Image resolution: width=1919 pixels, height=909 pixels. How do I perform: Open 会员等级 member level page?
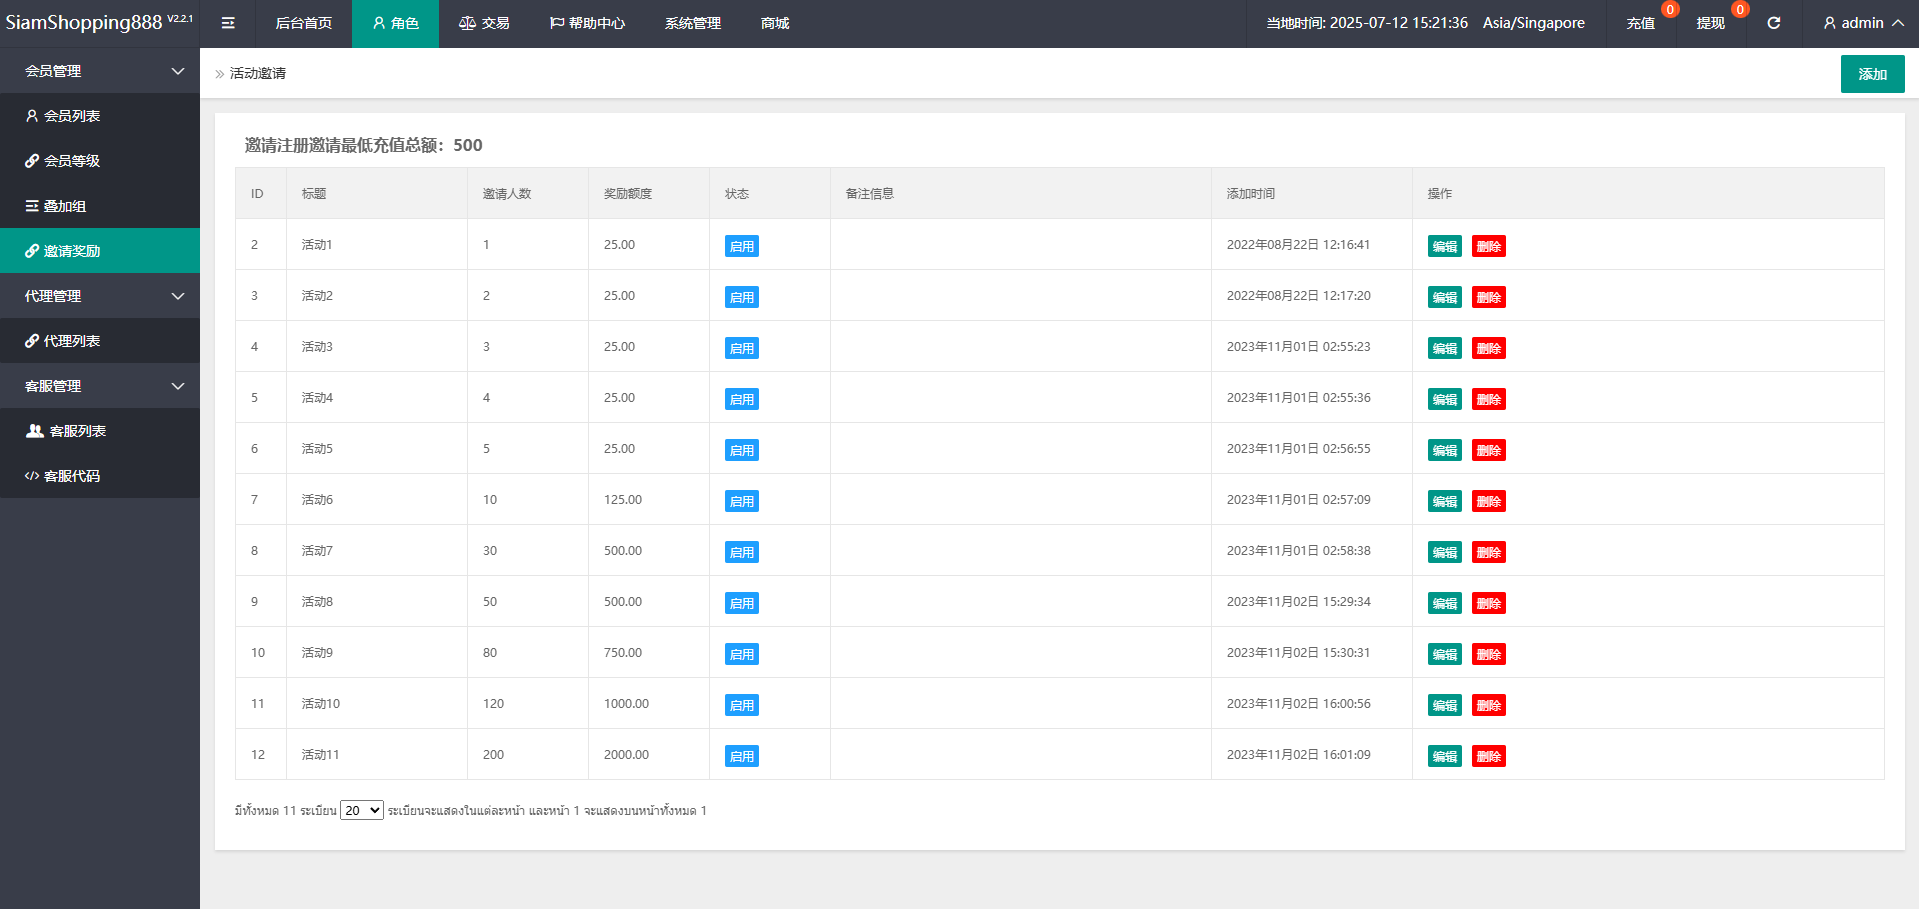pyautogui.click(x=71, y=161)
